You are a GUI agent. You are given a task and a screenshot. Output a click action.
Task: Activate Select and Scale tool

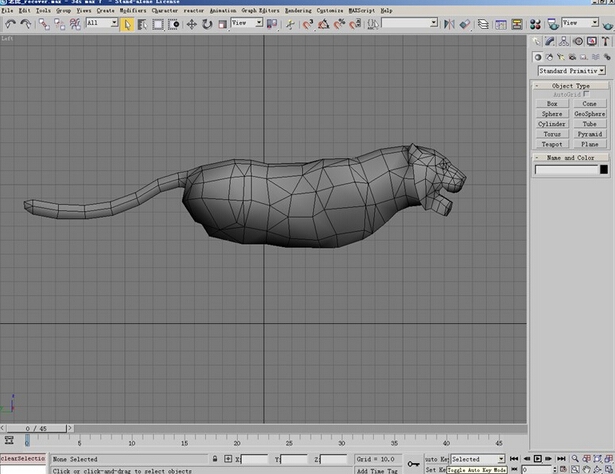click(222, 24)
